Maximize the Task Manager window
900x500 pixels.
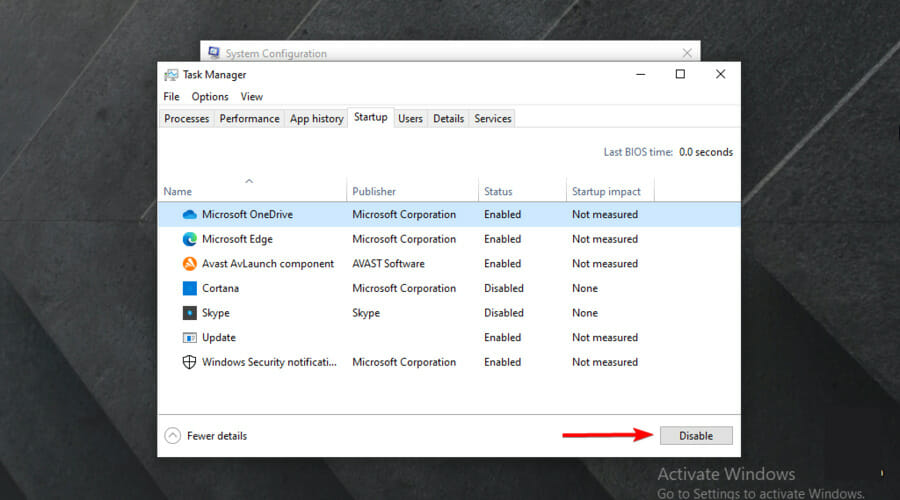[x=680, y=74]
